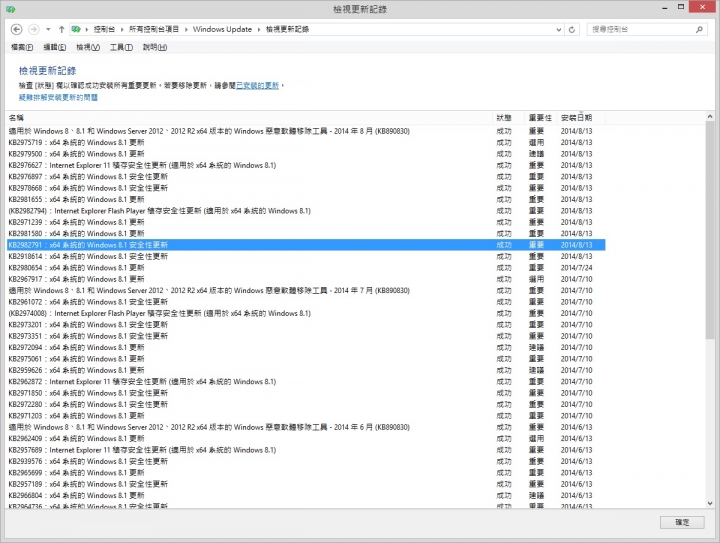Select the KB2967917 update row

click(306, 279)
